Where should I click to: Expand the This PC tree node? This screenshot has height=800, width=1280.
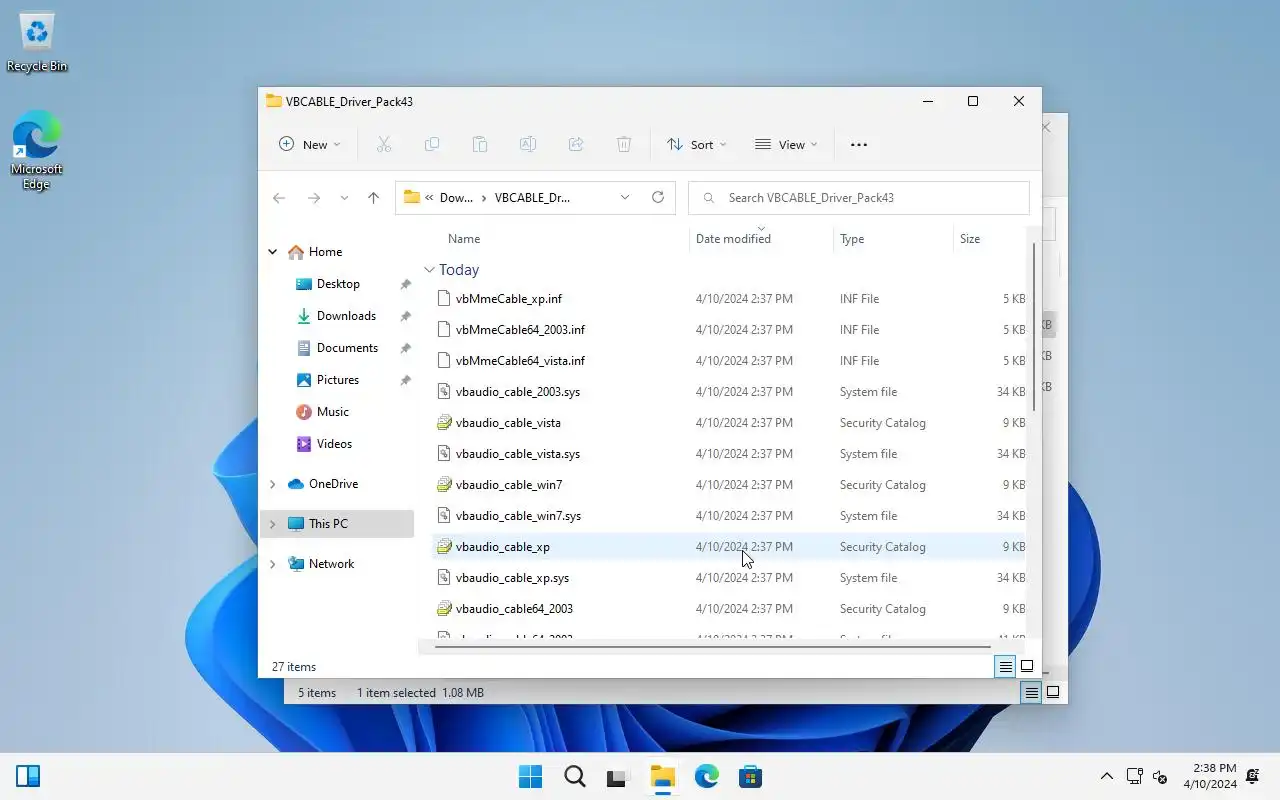pos(272,524)
